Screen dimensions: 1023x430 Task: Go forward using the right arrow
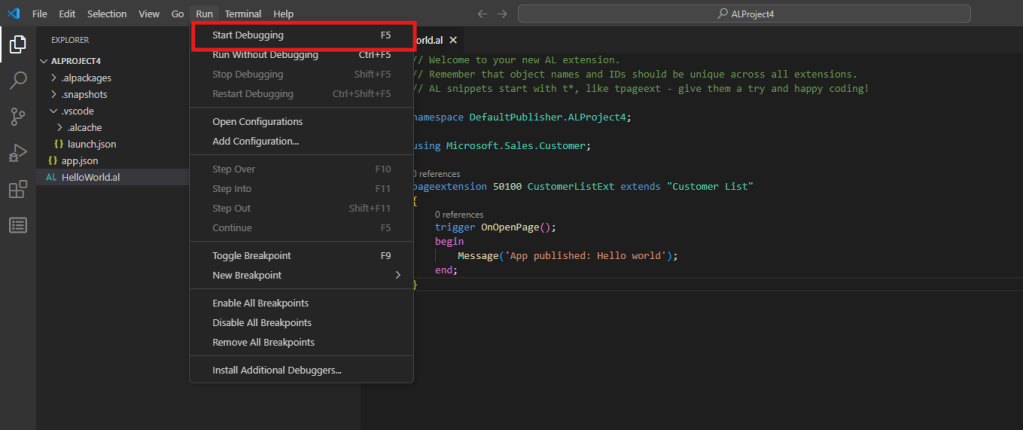click(x=502, y=14)
